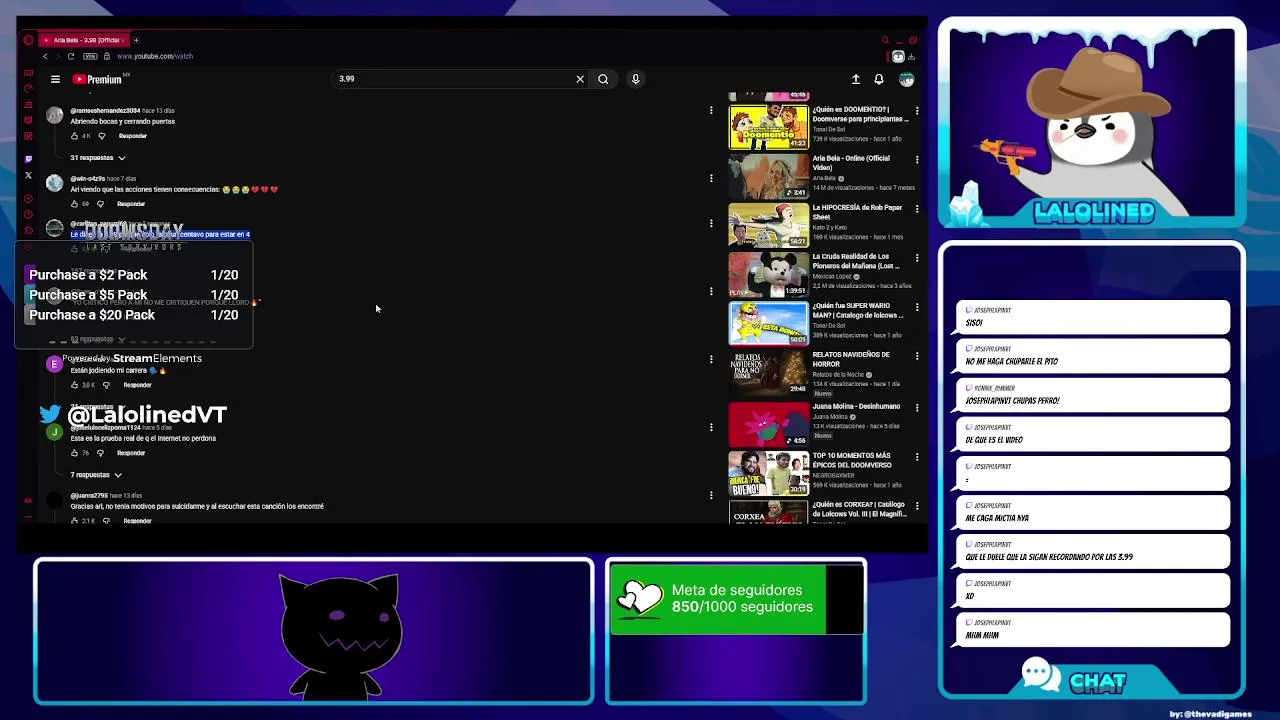This screenshot has width=1280, height=720.
Task: Open the '¿Quién es DOOMENTIO?' video thumbnail
Action: [x=768, y=126]
